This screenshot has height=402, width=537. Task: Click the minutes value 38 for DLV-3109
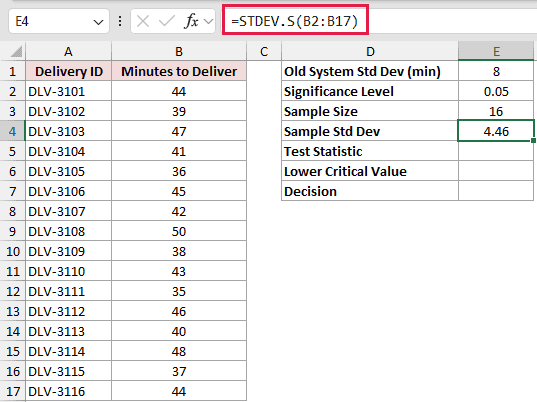(x=179, y=251)
